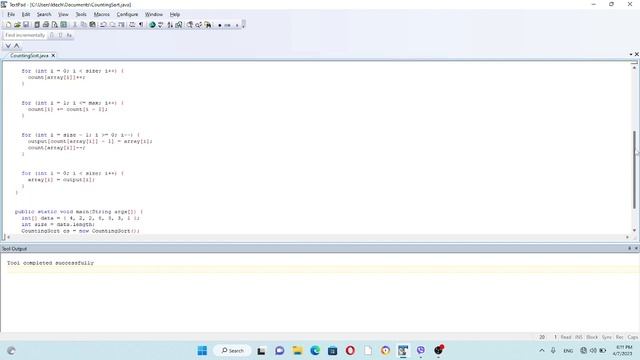Image resolution: width=640 pixels, height=360 pixels.
Task: Click the Manage Files toolbar icon
Action: (37, 25)
